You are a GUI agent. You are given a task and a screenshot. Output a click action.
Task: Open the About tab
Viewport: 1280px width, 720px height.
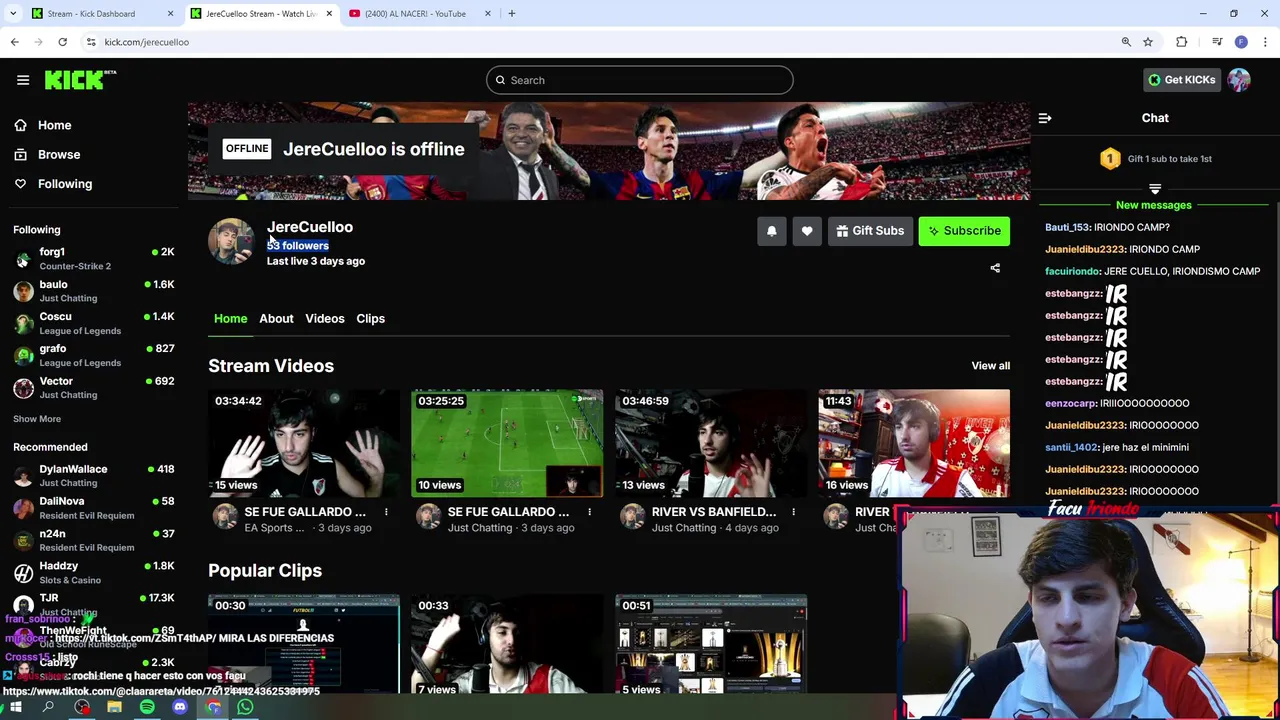tap(276, 319)
